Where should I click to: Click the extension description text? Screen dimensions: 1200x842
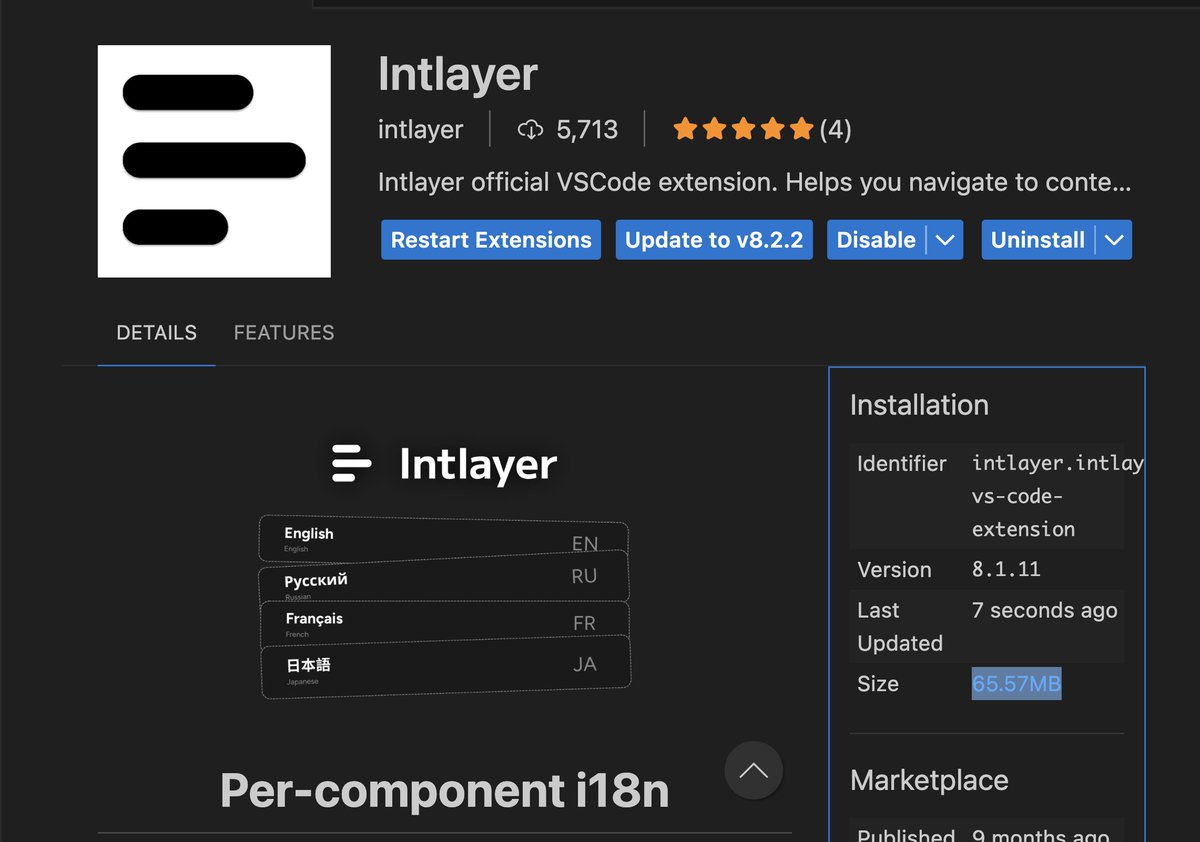pyautogui.click(x=755, y=182)
